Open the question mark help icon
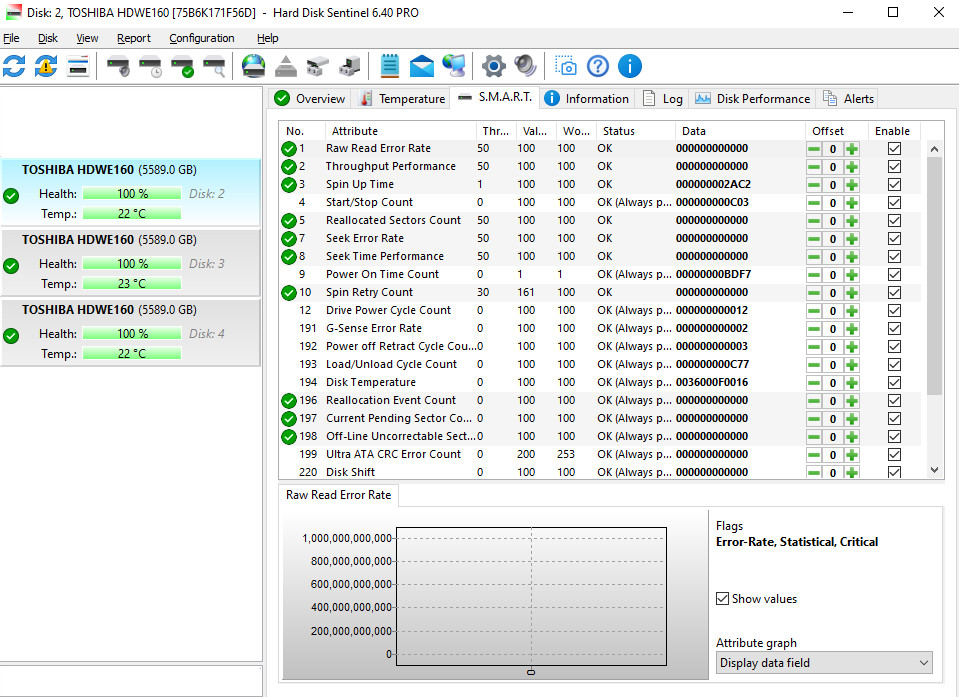This screenshot has width=959, height=697. pyautogui.click(x=598, y=66)
